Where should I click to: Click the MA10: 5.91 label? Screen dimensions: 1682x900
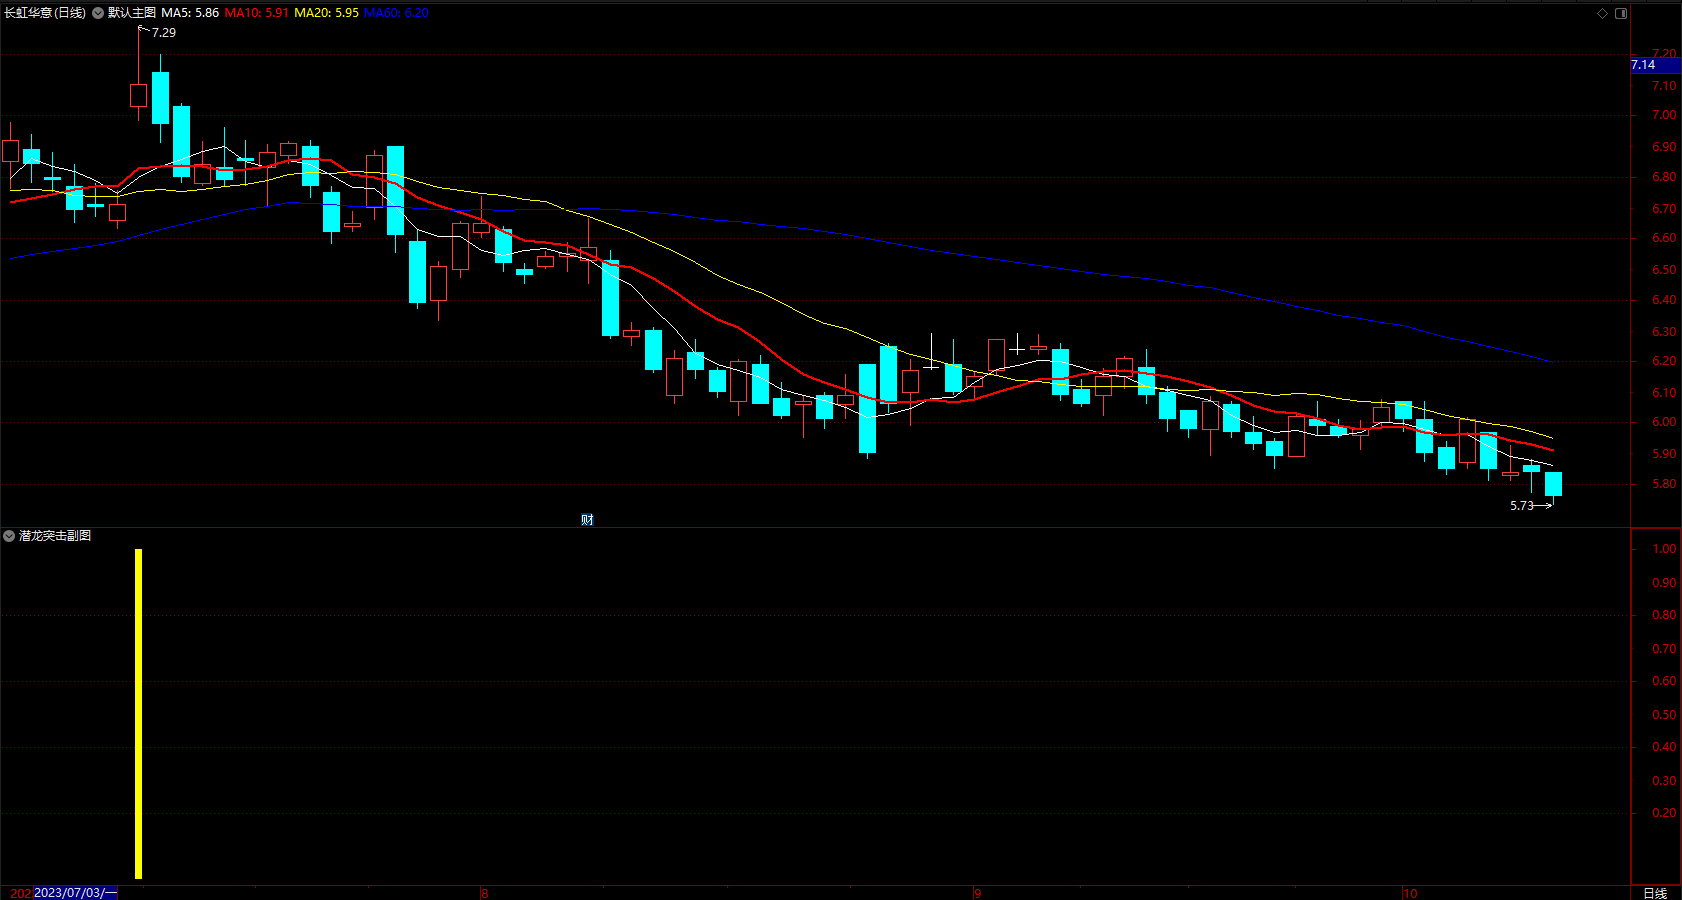click(256, 13)
